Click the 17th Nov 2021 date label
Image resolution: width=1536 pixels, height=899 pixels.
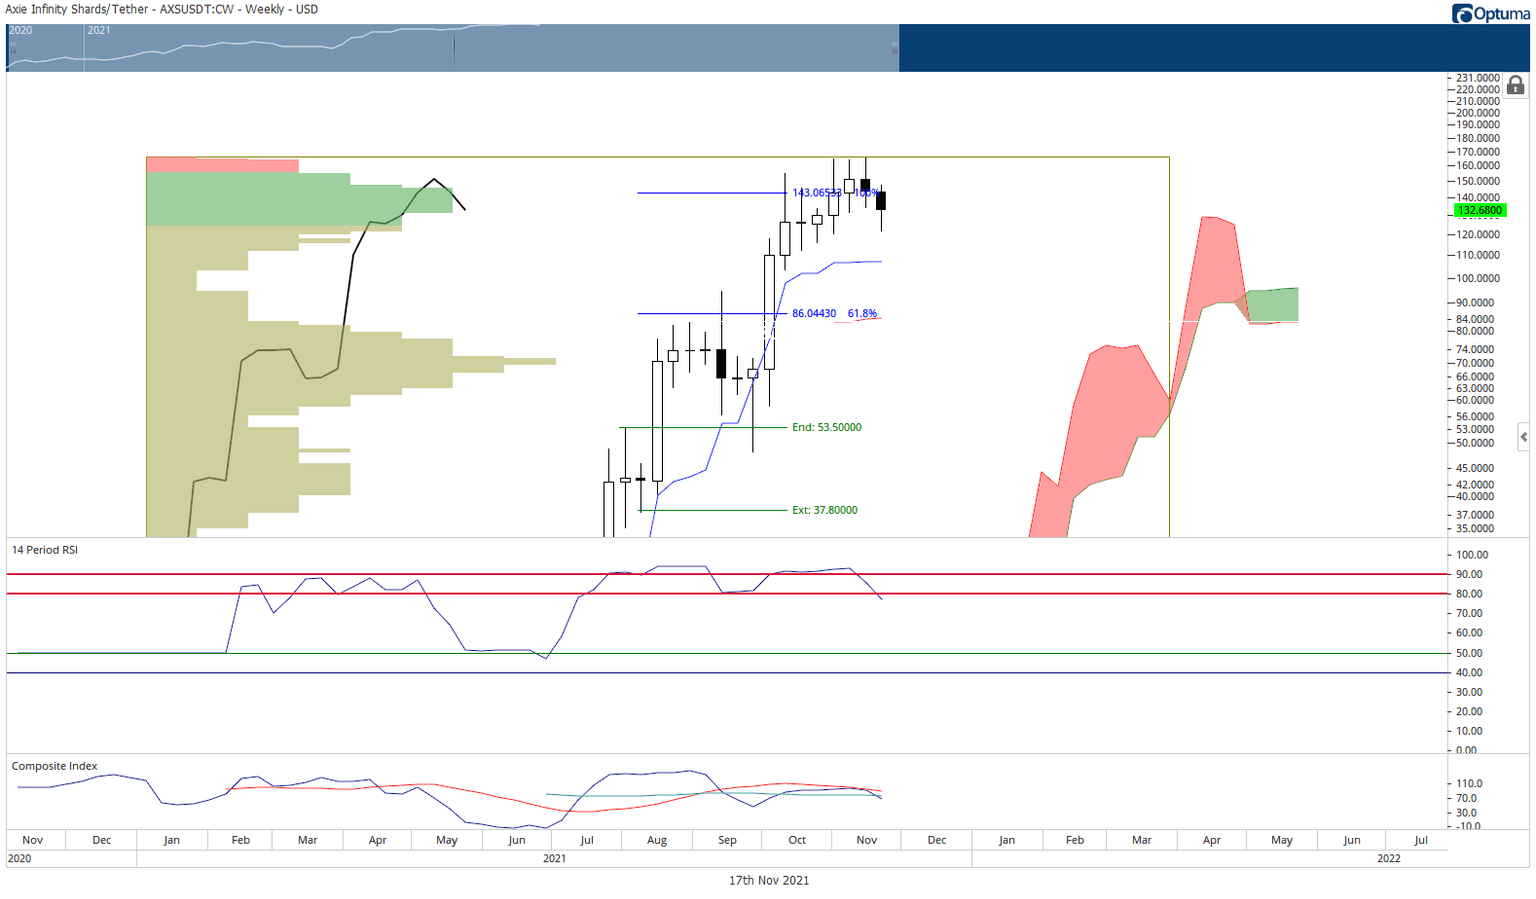[x=769, y=880]
